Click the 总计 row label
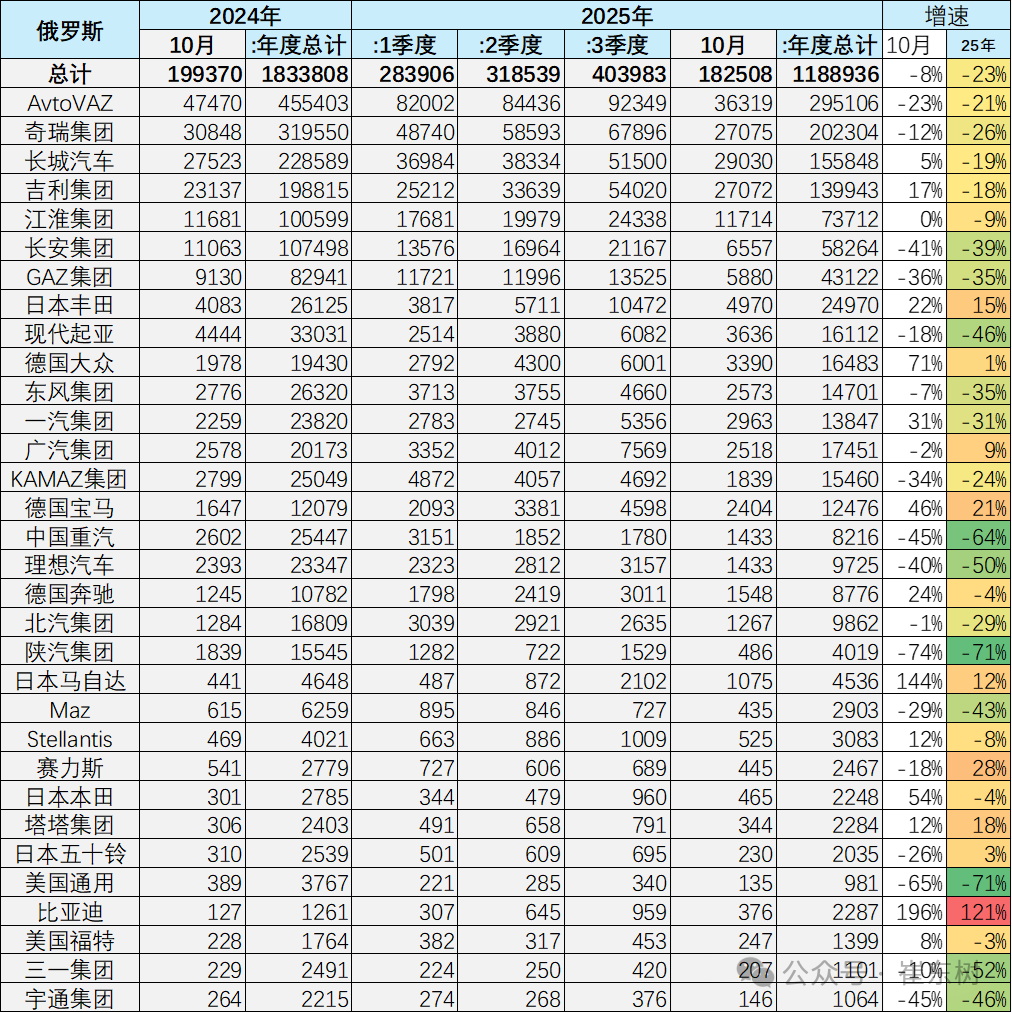This screenshot has width=1012, height=1013. point(69,74)
